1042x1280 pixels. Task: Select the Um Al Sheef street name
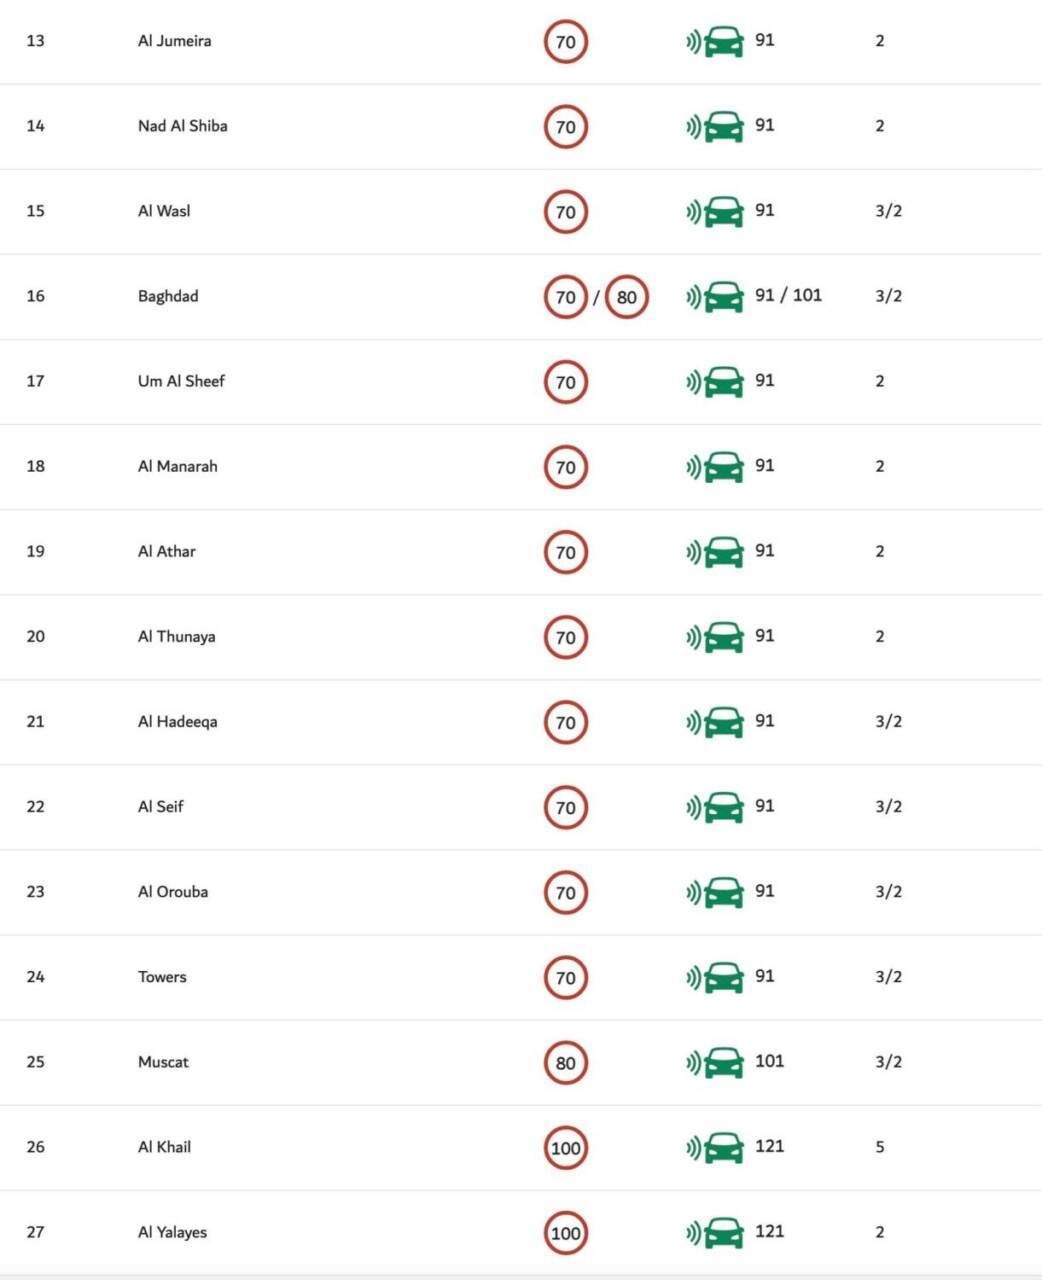click(x=181, y=381)
